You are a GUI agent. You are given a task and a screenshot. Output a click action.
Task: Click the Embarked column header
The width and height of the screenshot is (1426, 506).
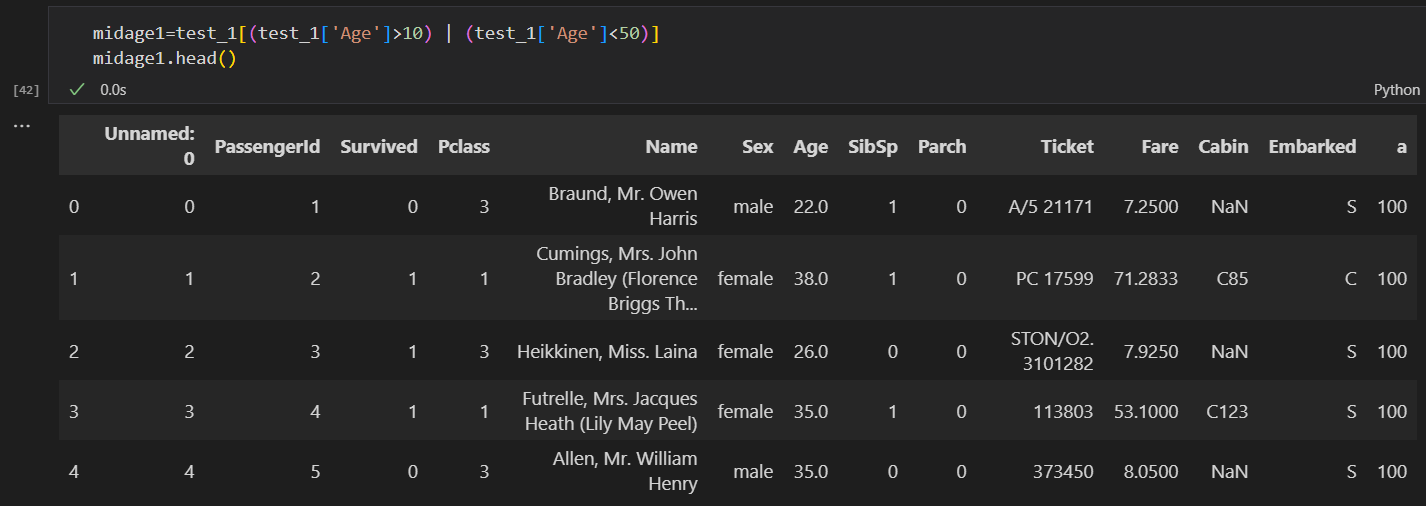click(x=1312, y=147)
